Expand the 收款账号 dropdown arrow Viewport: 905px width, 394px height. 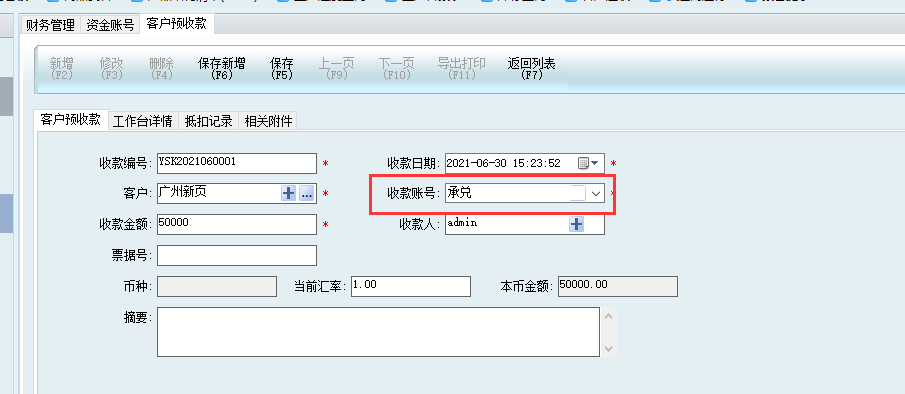click(x=596, y=194)
